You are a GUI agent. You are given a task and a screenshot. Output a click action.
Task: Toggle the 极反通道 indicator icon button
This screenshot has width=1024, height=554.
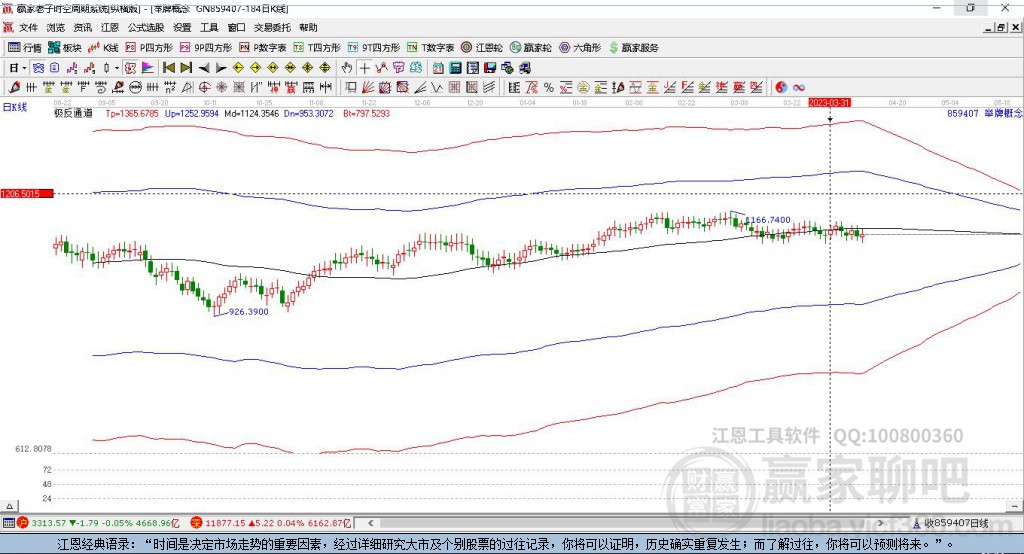[x=130, y=68]
